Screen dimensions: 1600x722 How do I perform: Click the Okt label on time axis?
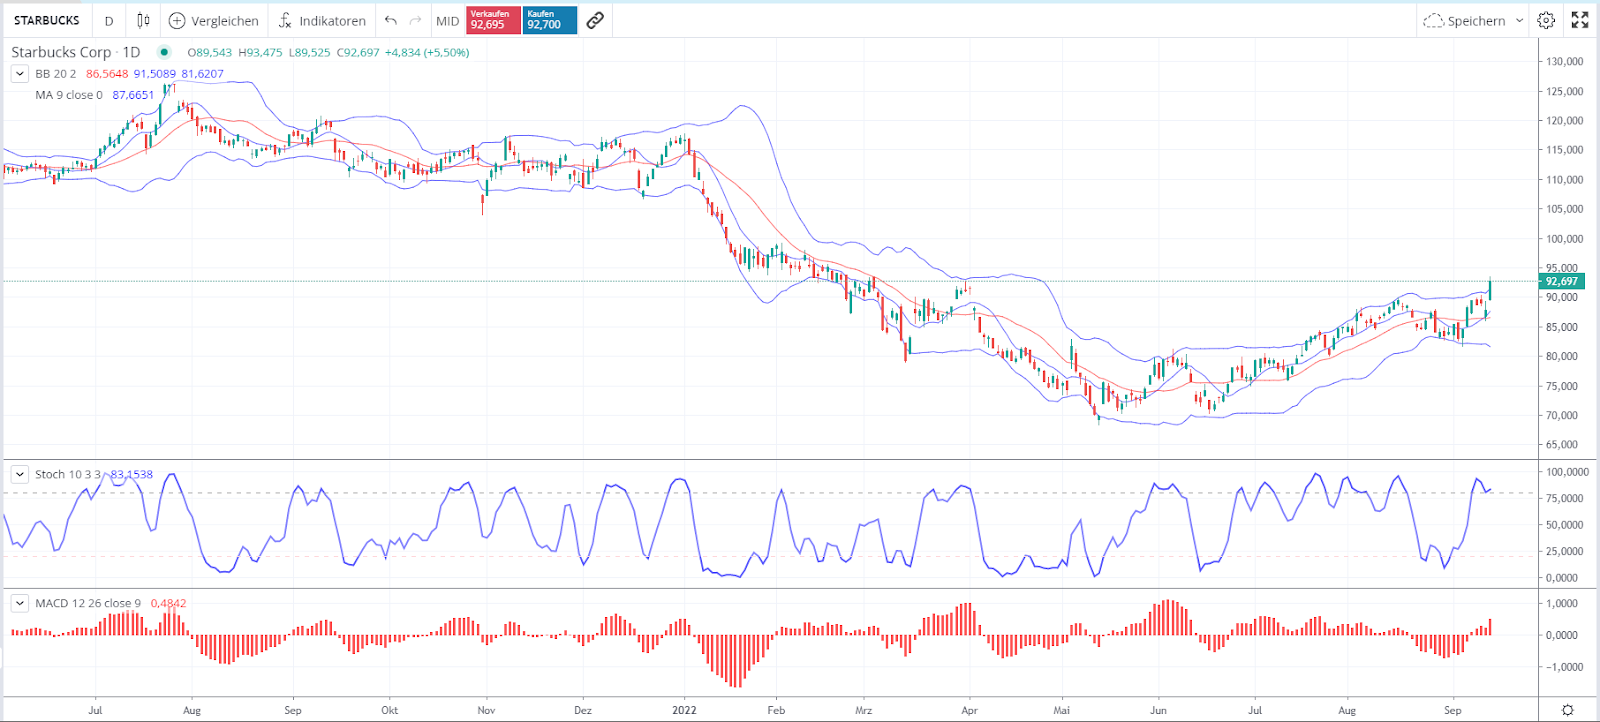[389, 710]
